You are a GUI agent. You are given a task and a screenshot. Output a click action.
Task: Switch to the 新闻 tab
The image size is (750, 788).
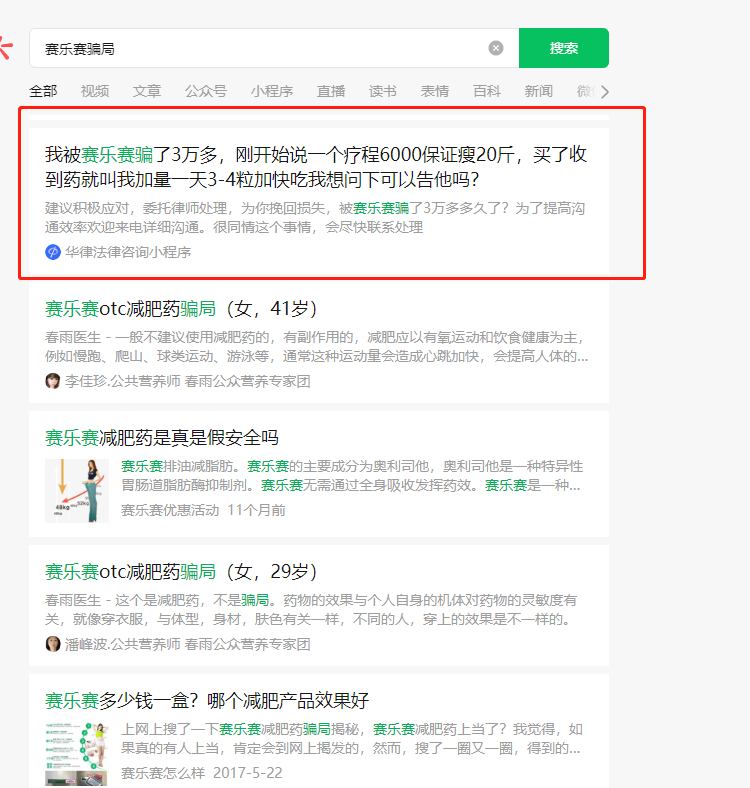[x=538, y=91]
